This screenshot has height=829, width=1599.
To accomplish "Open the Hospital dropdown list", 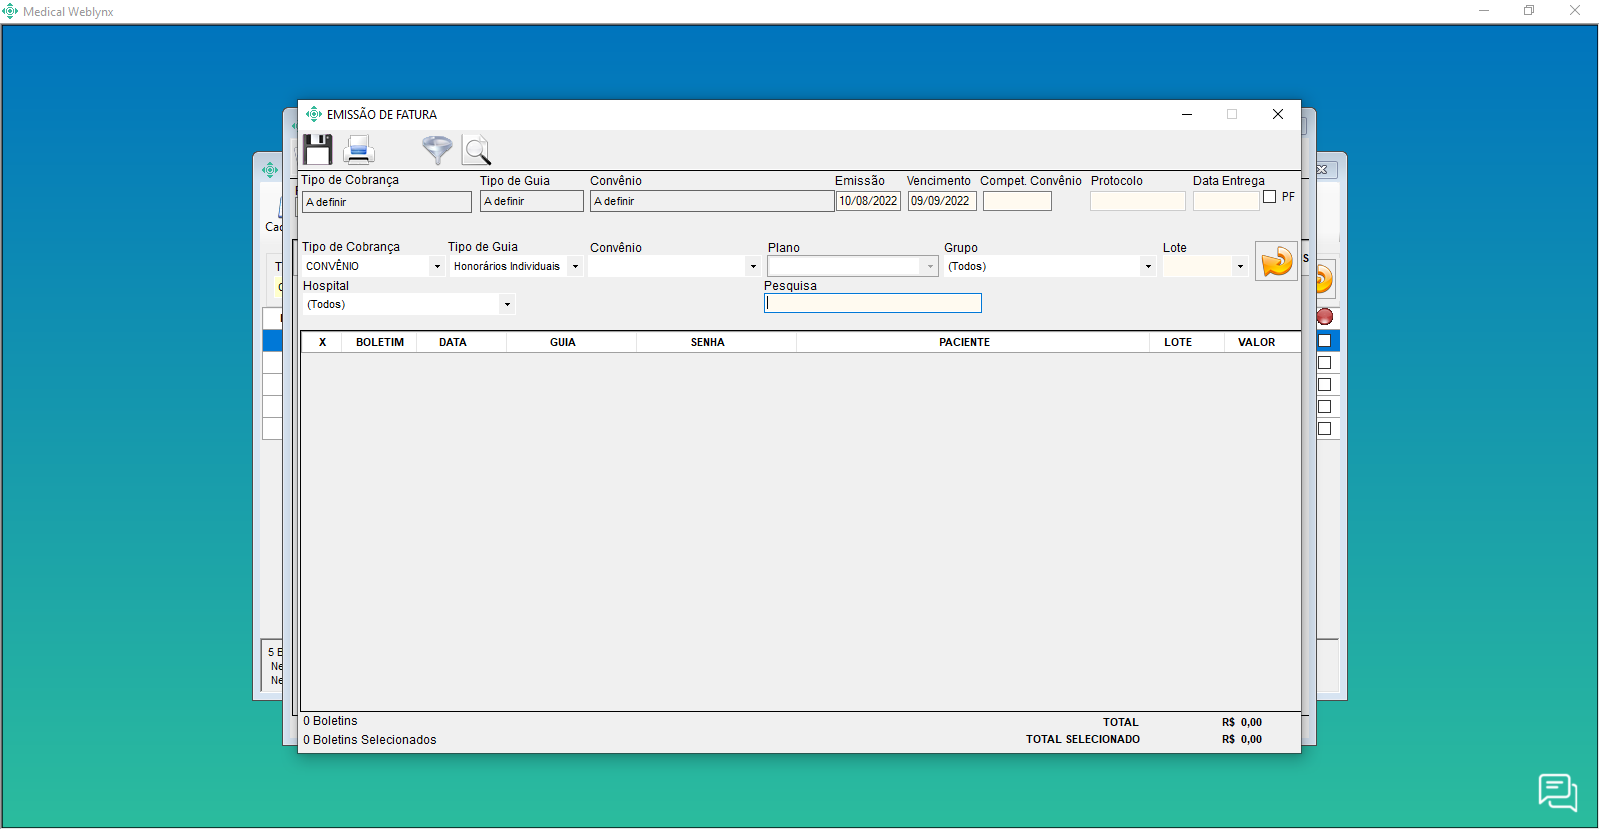I will coord(507,305).
